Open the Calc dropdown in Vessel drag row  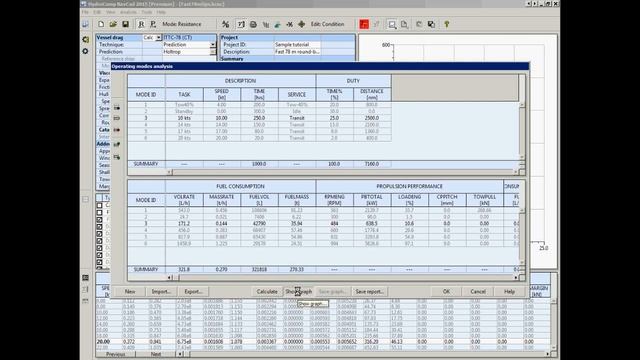point(158,38)
